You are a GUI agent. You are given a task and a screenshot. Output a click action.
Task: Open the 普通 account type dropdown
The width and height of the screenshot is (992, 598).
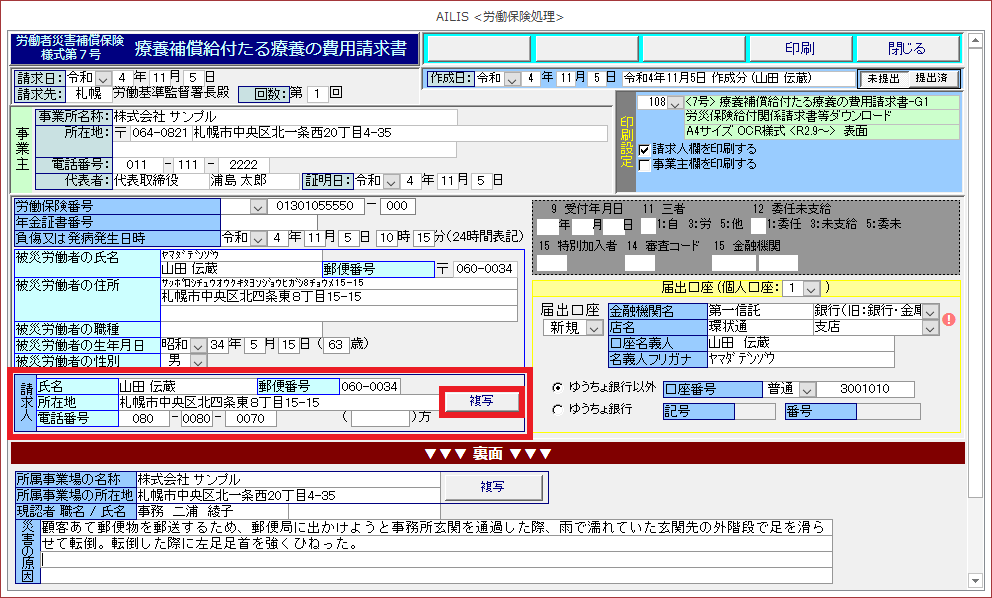(x=807, y=389)
